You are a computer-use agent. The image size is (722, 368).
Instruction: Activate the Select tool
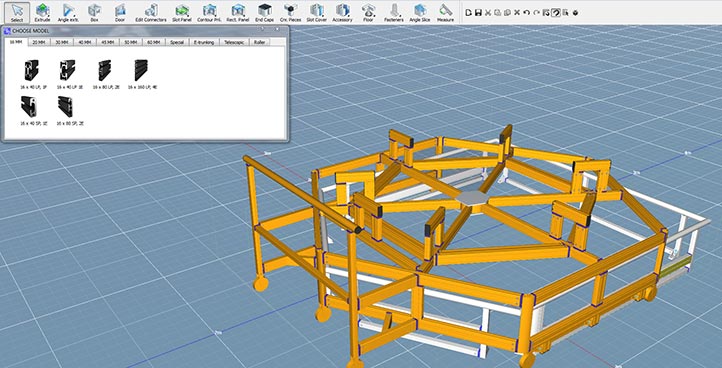tap(17, 12)
